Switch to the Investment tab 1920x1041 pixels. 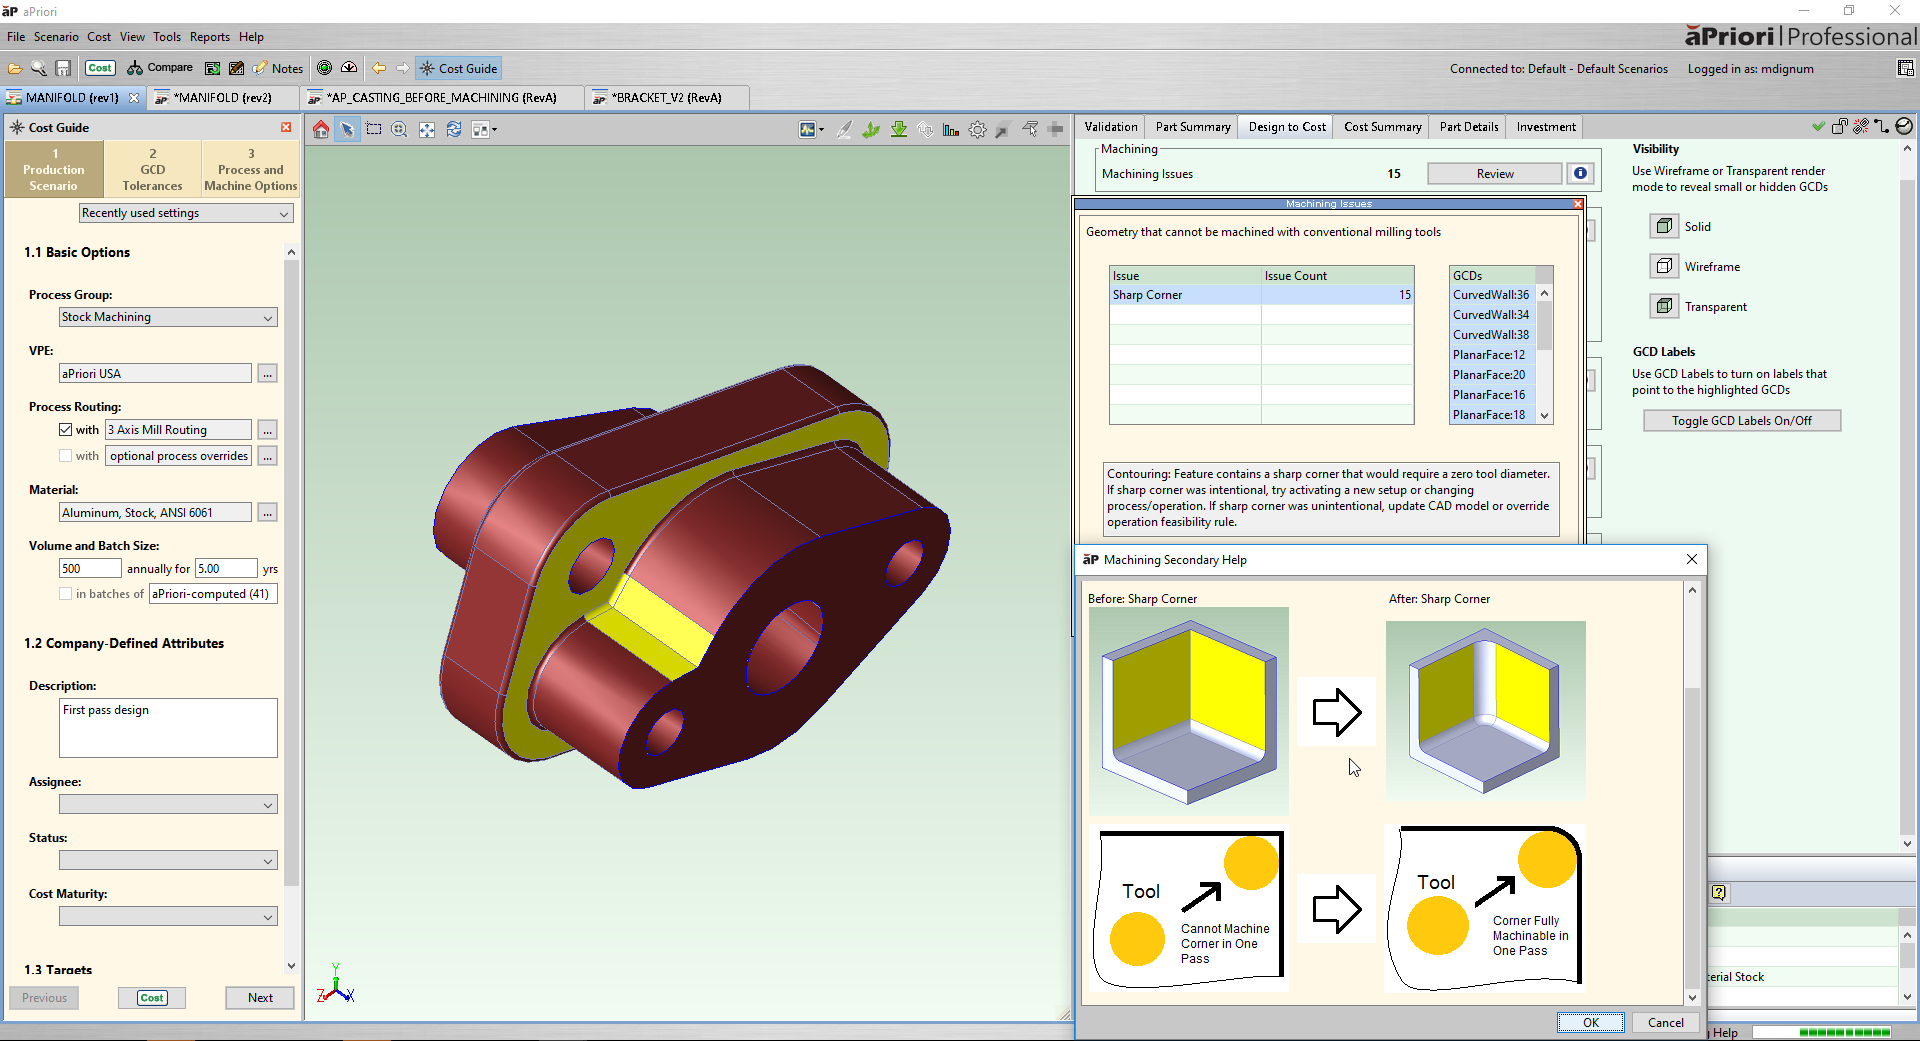point(1546,127)
